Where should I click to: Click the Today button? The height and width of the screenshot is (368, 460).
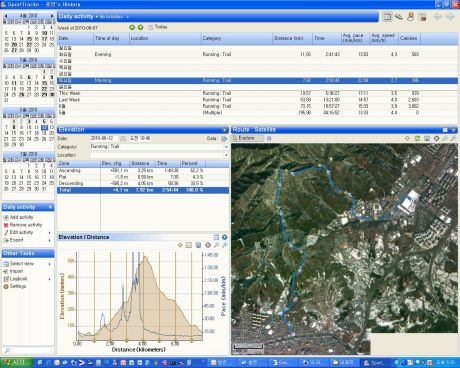(157, 27)
